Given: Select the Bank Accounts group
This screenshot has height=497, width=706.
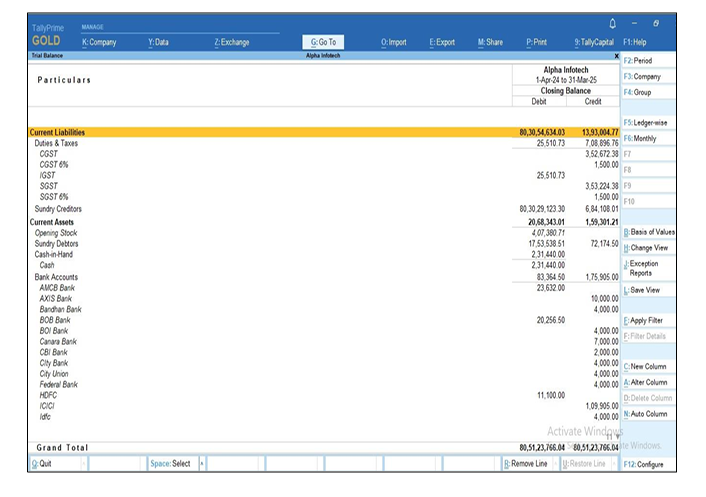Looking at the screenshot, I should pyautogui.click(x=324, y=277).
